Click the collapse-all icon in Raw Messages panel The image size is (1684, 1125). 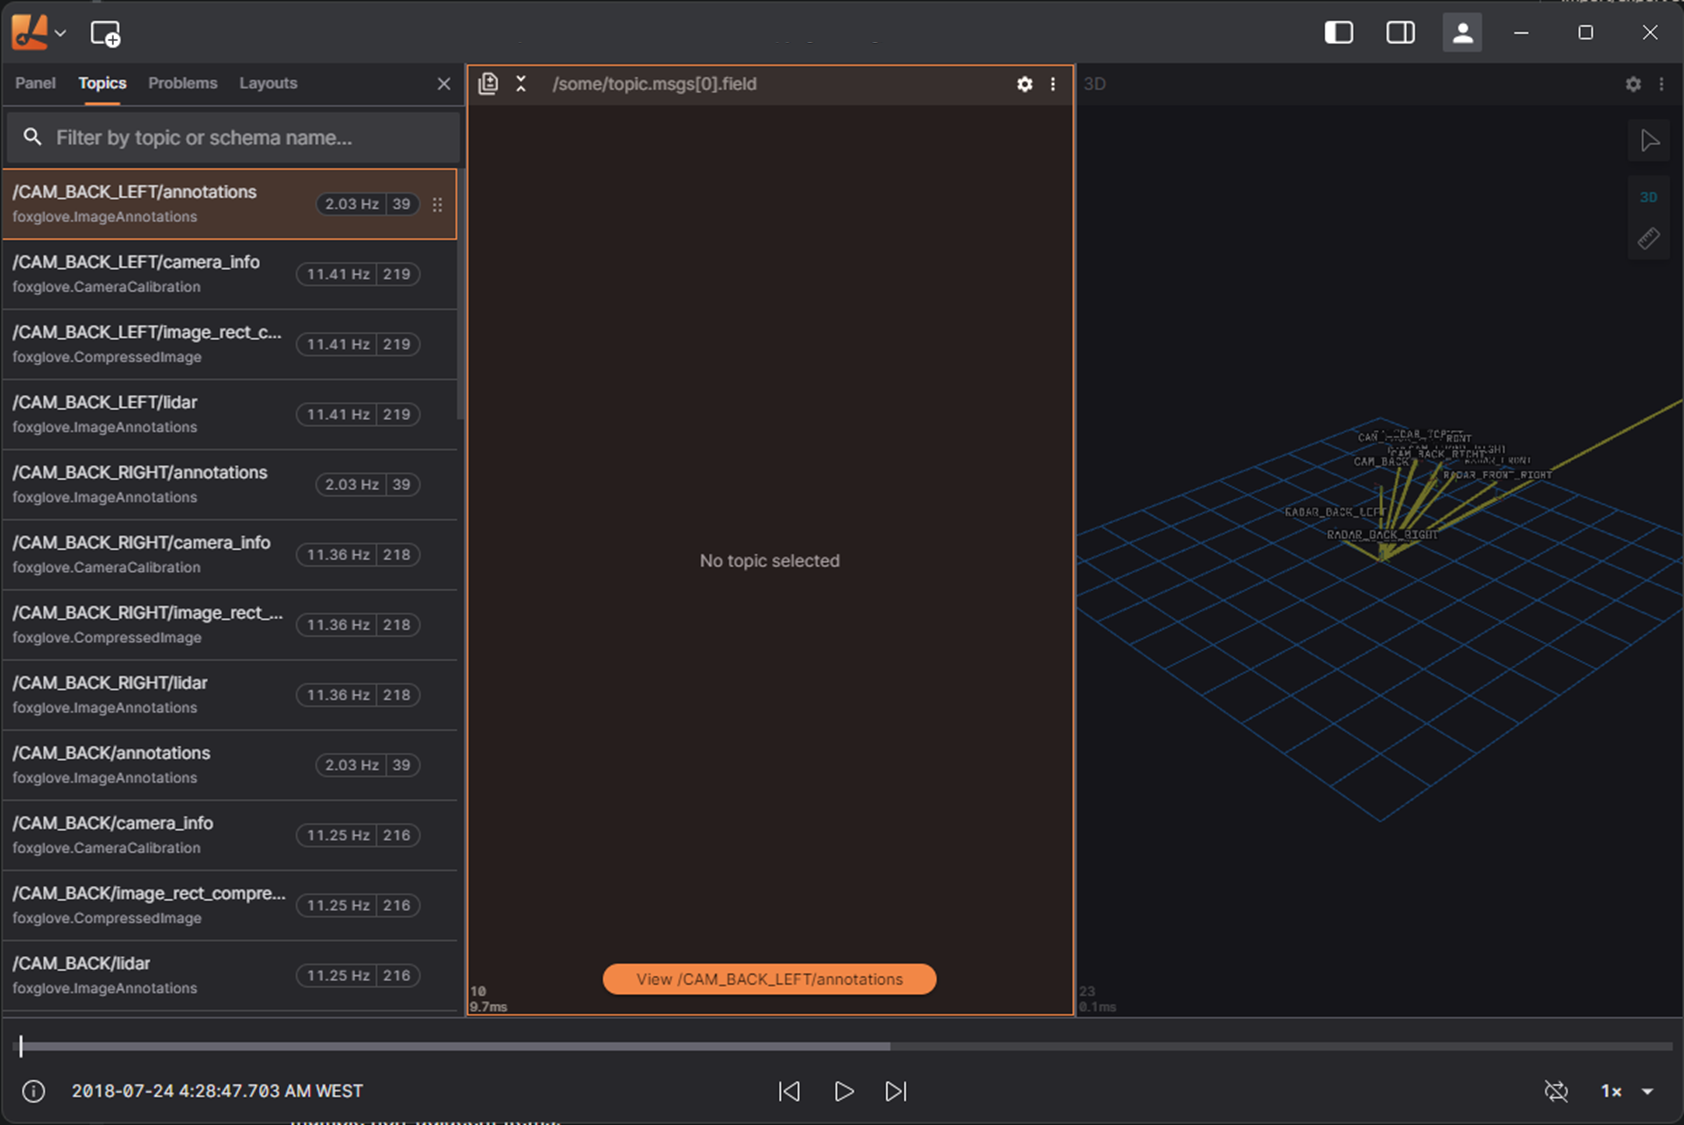point(521,84)
